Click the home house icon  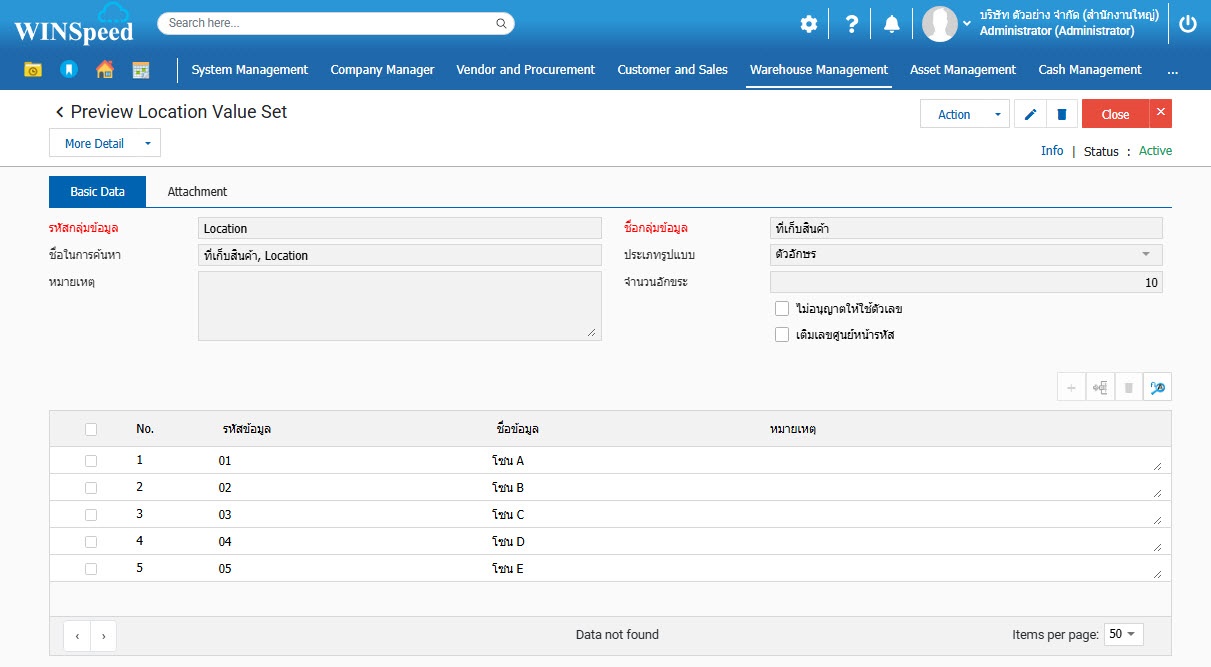pos(104,70)
